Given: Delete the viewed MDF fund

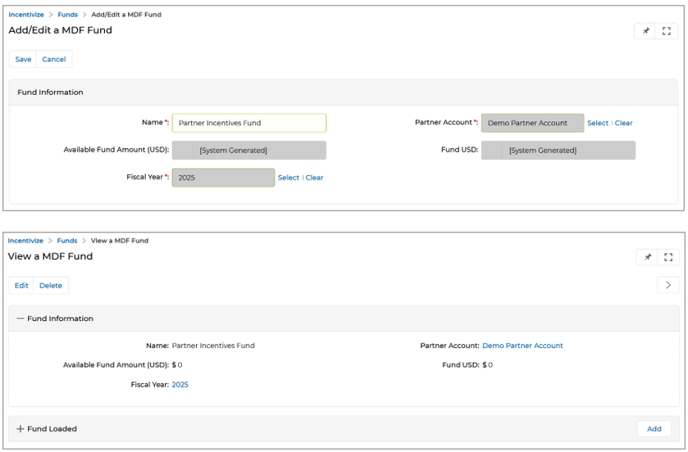Looking at the screenshot, I should [x=51, y=286].
